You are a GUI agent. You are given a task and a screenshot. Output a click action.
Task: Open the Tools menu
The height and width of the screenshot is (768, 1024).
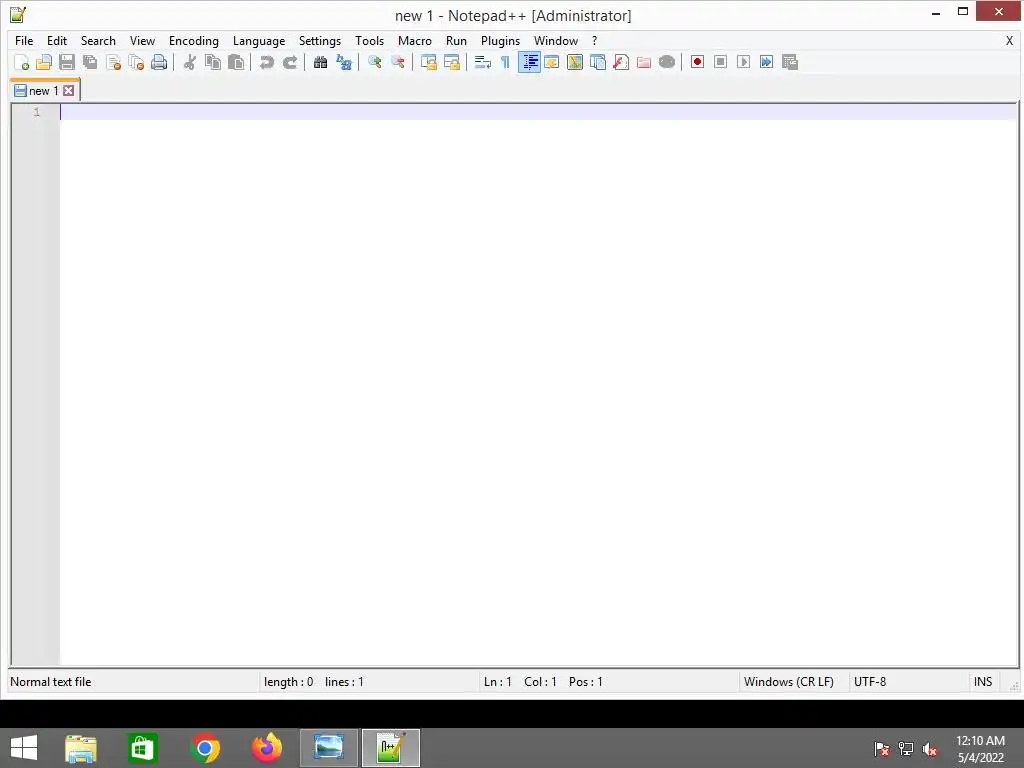370,40
